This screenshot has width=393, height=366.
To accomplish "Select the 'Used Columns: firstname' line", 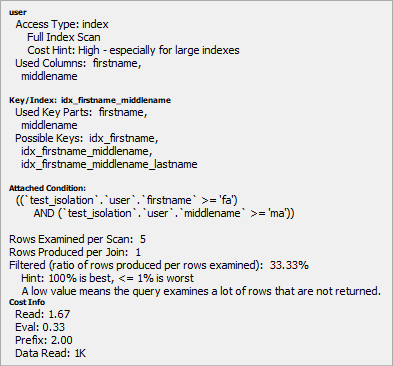I will pyautogui.click(x=78, y=63).
